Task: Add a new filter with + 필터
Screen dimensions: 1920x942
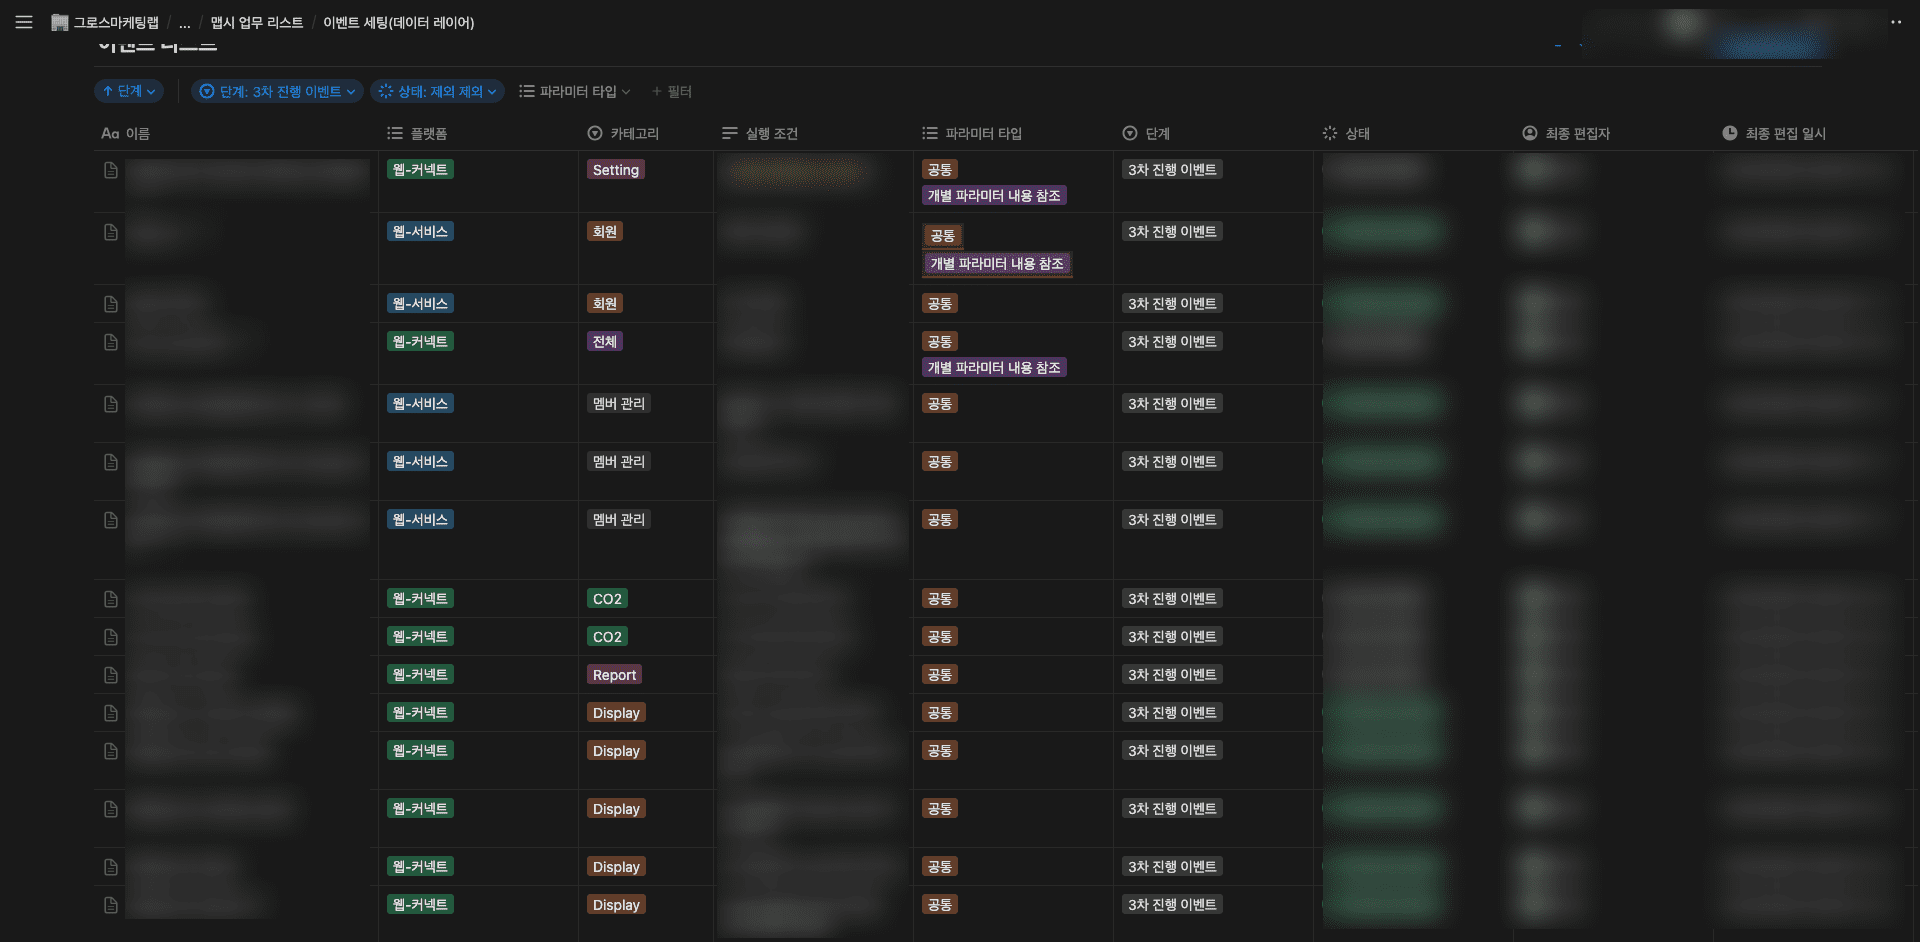Action: pos(672,91)
